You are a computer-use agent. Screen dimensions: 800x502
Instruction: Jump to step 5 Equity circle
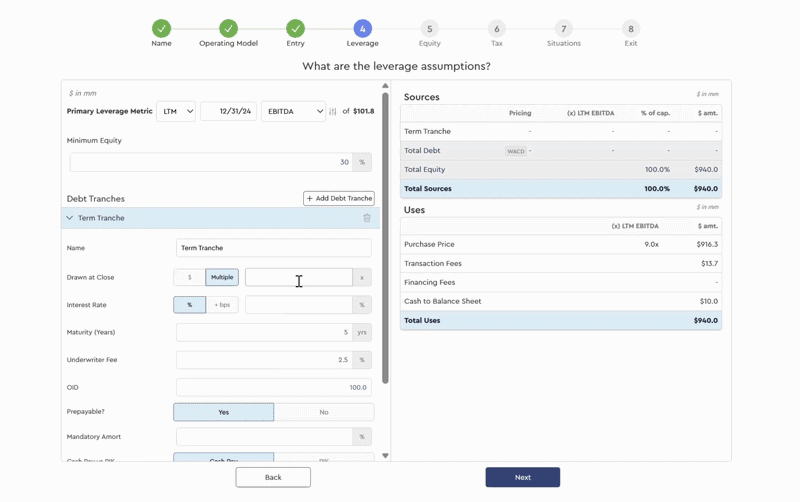point(429,29)
